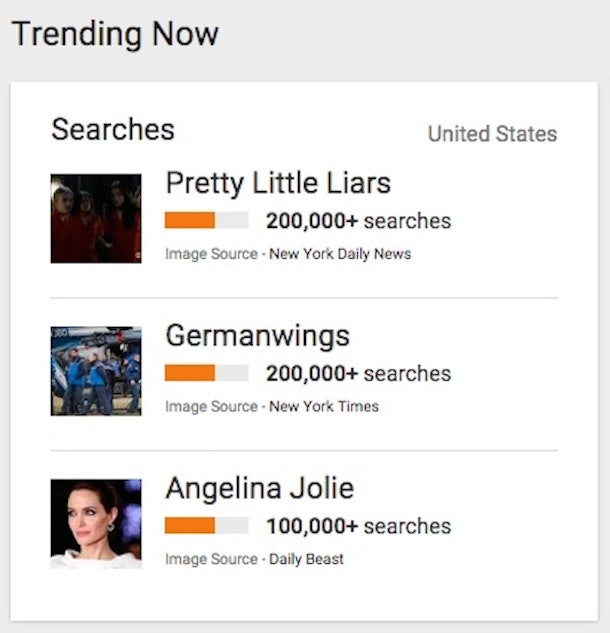Click the Image Source label under Pretty Little Liars
Image resolution: width=610 pixels, height=633 pixels.
[210, 254]
